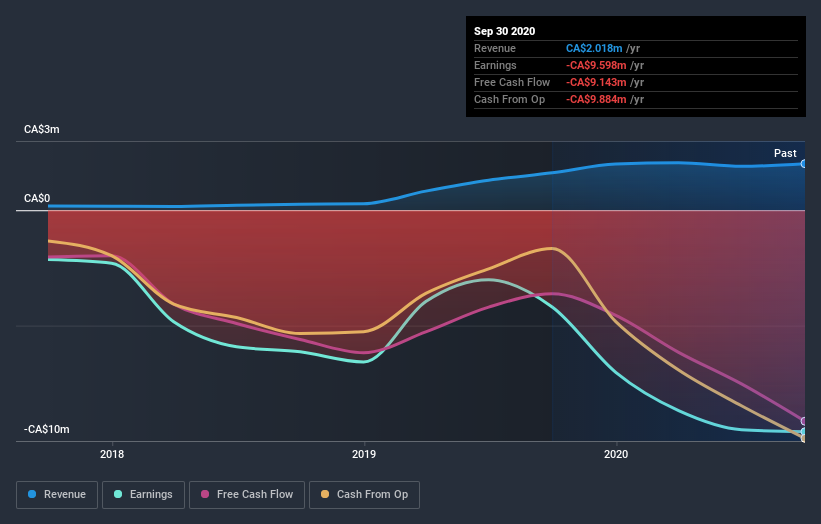Toggle the Revenue legend button

(57, 495)
